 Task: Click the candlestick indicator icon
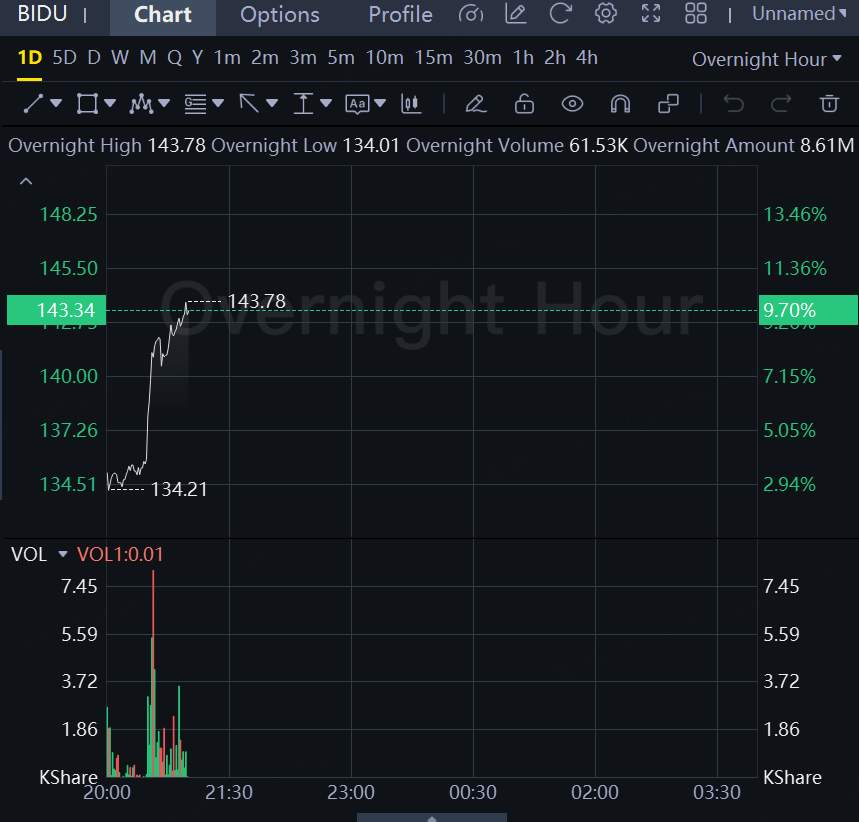pos(411,104)
